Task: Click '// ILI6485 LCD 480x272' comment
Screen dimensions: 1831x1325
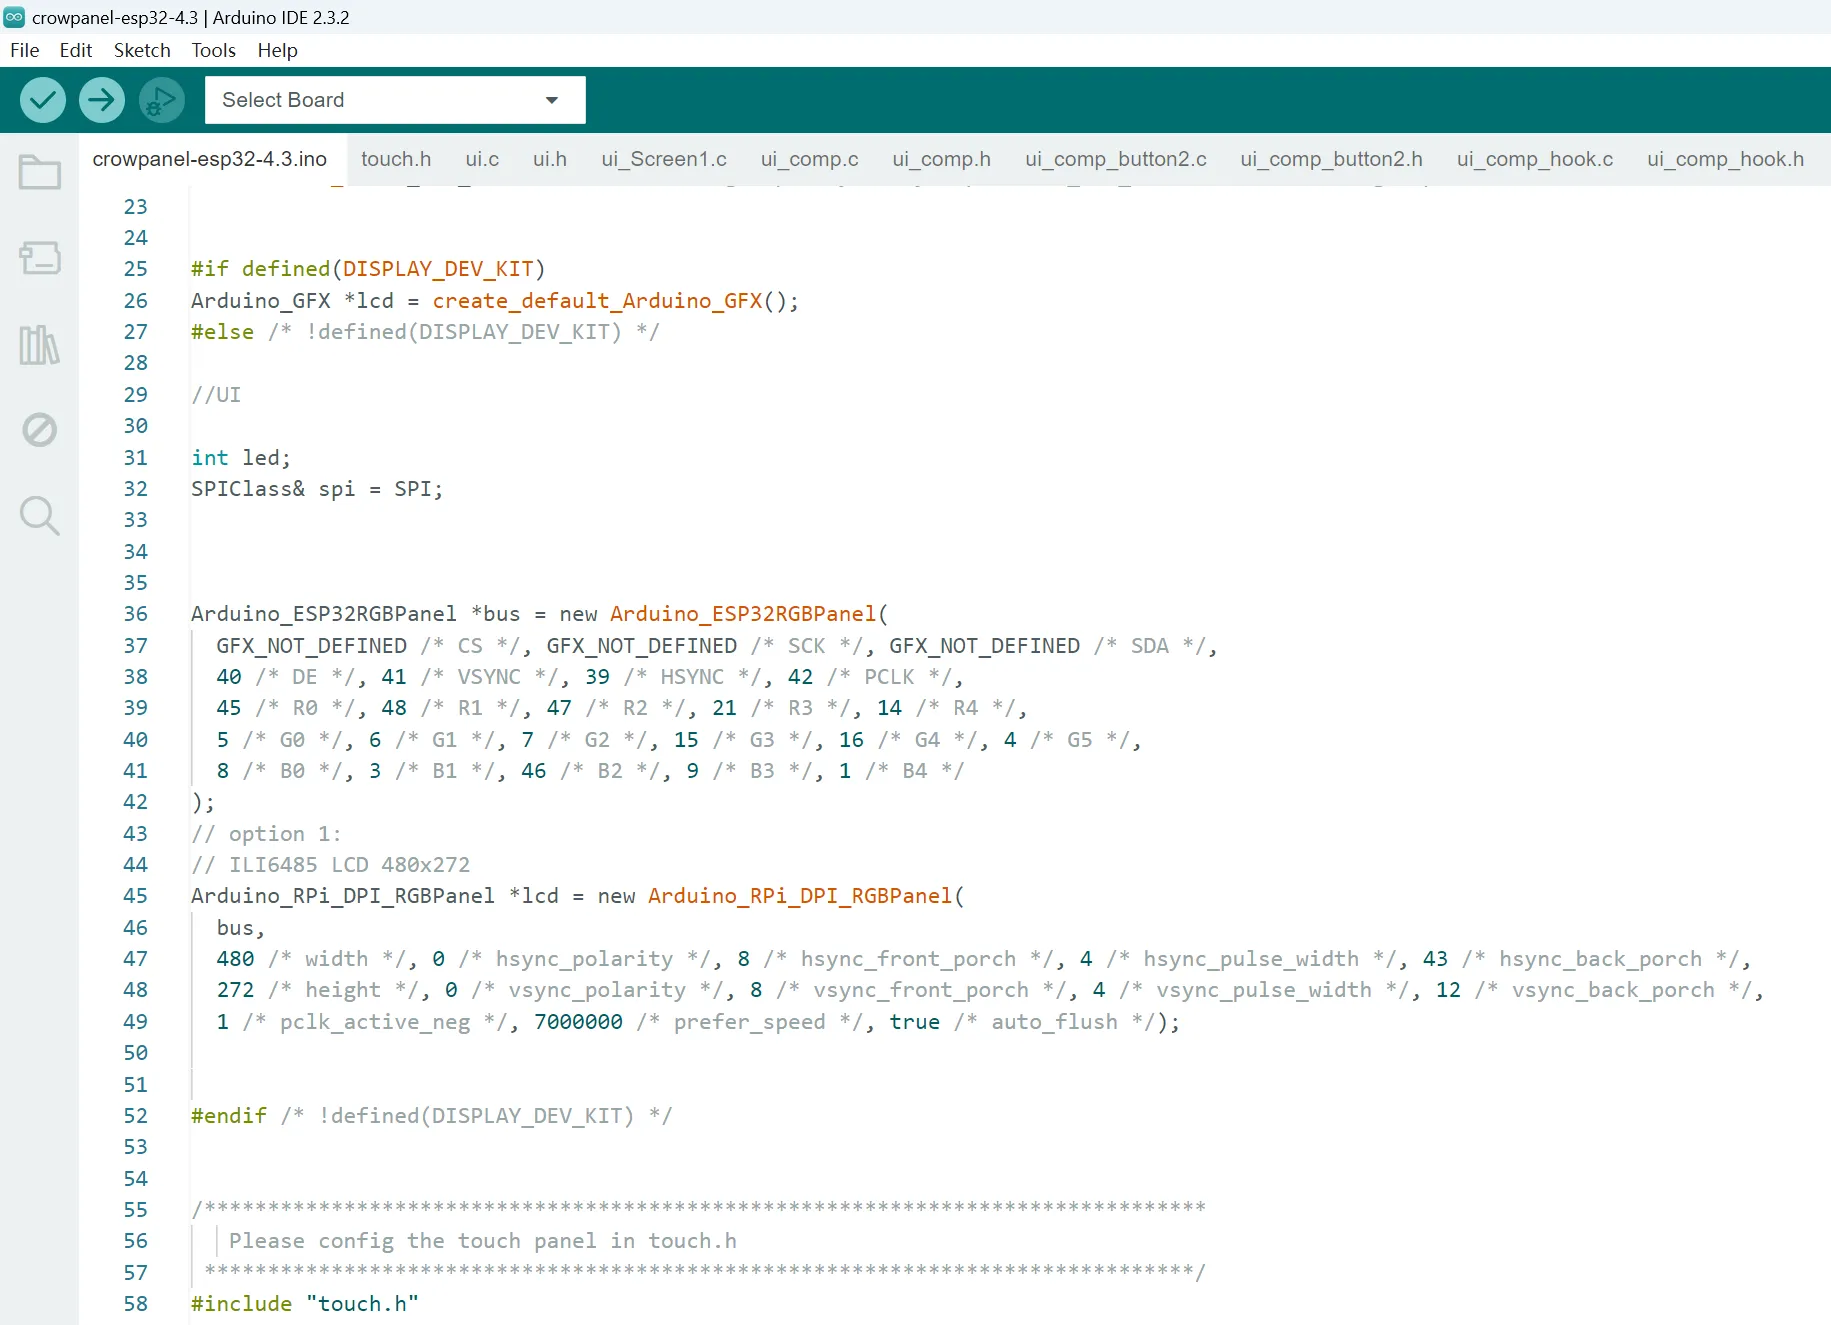Action: [x=330, y=865]
